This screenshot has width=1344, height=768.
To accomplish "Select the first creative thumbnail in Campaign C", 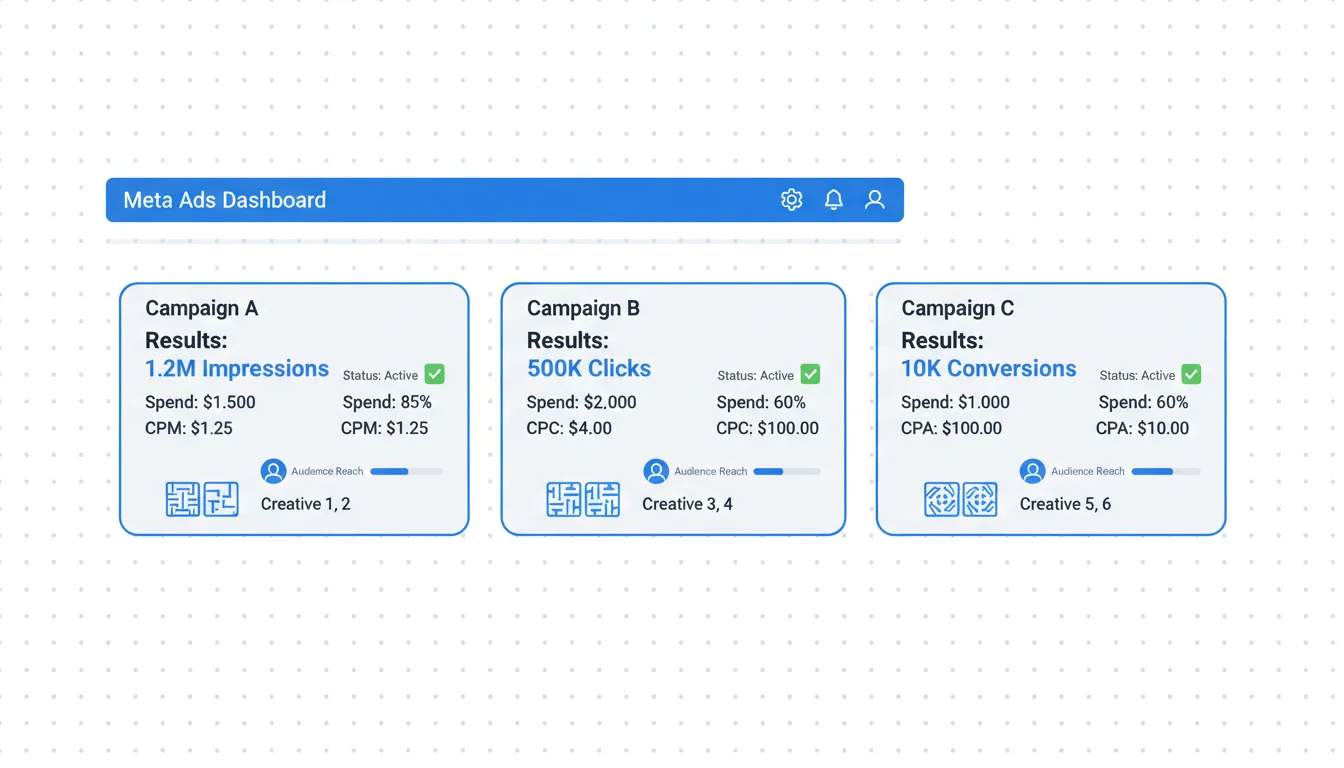I will [941, 499].
